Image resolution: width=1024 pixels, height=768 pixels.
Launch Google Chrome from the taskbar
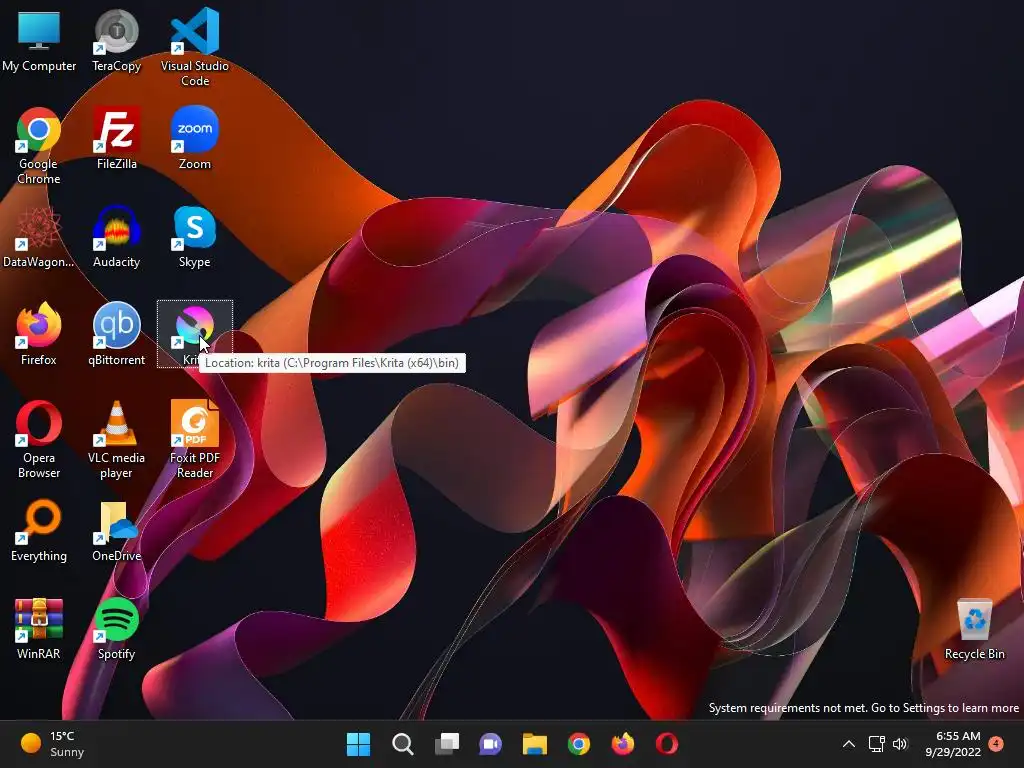pyautogui.click(x=579, y=744)
